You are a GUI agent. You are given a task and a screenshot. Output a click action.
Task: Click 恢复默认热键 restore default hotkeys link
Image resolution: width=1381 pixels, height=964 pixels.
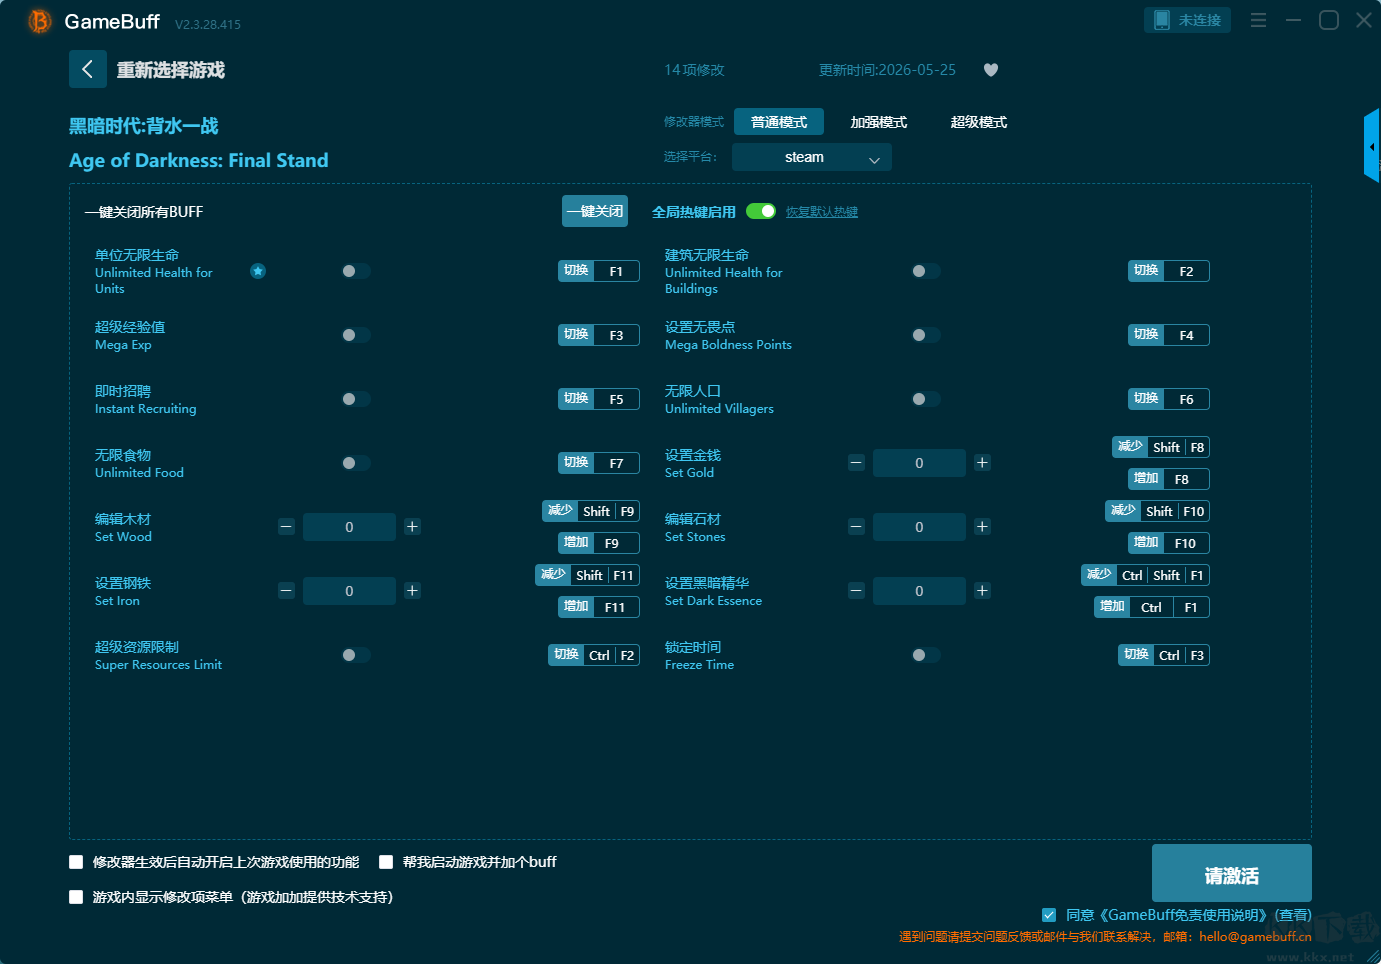[x=822, y=212]
